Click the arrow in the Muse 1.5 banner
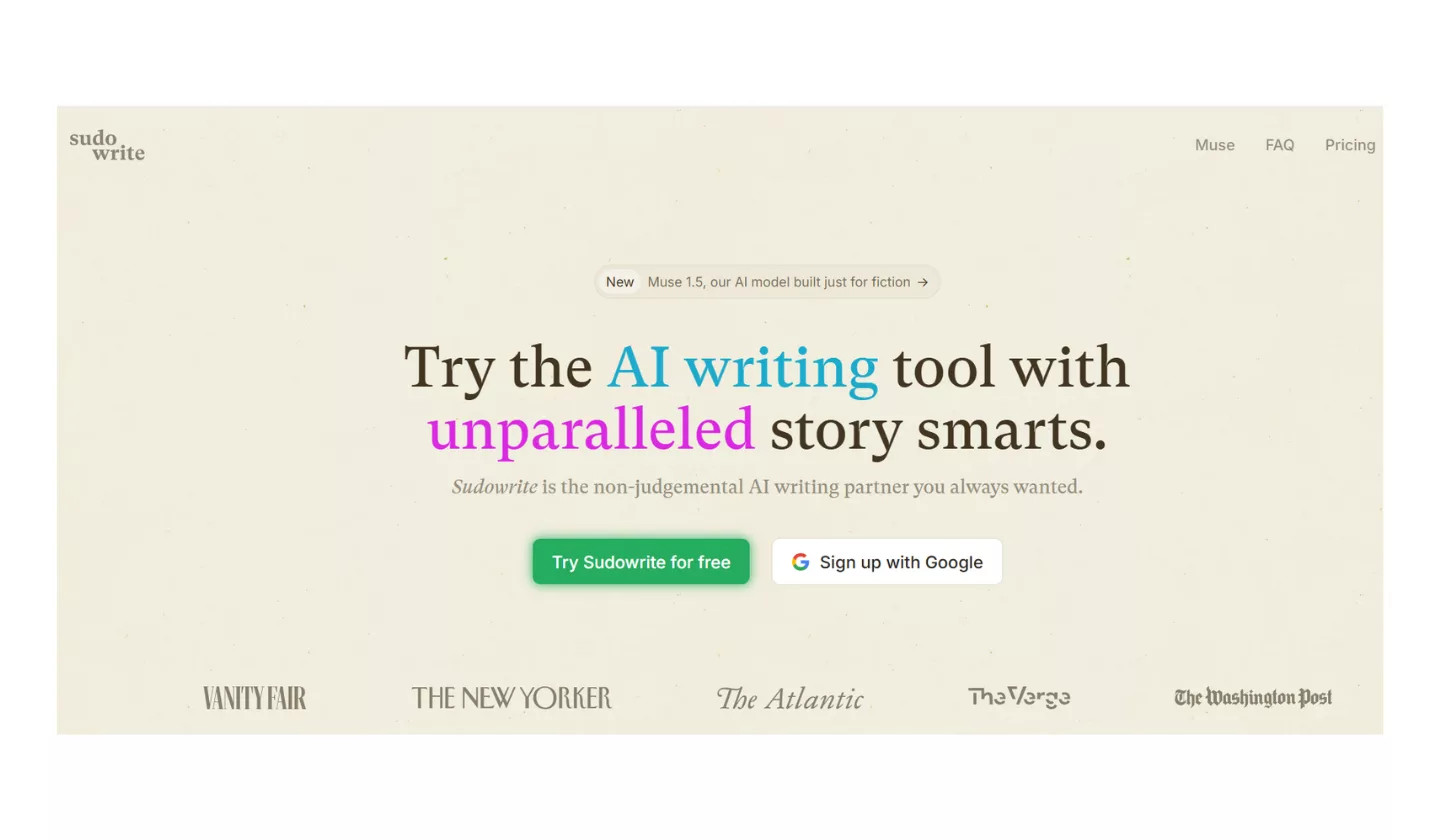Viewport: 1440px width, 840px height. [923, 282]
